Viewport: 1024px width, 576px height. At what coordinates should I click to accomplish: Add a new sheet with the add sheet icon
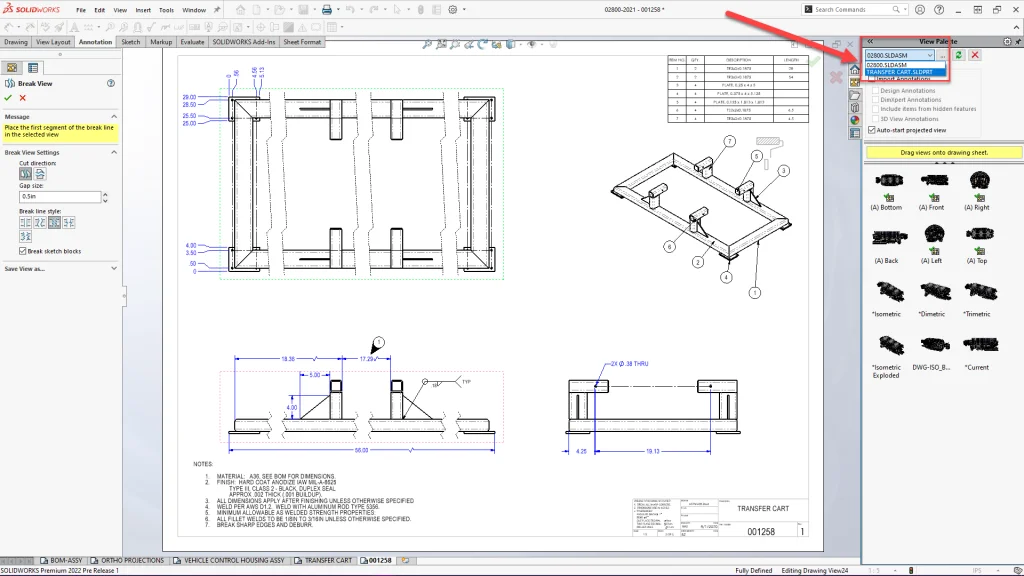click(405, 560)
